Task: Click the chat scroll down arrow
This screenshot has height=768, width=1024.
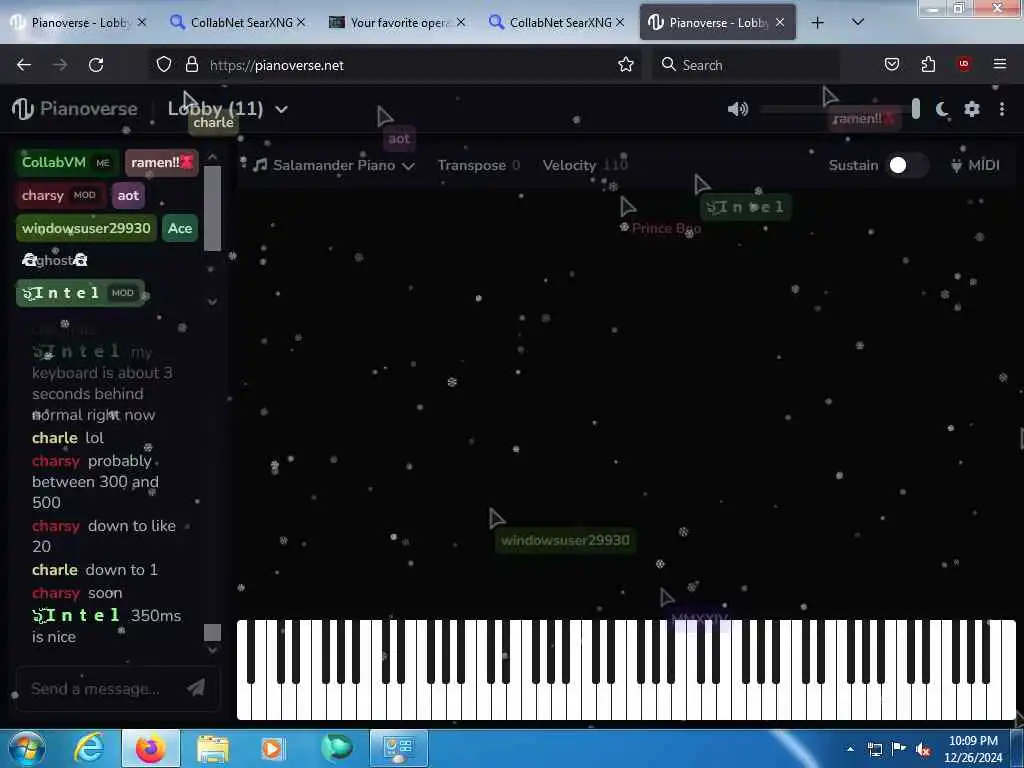Action: 212,650
